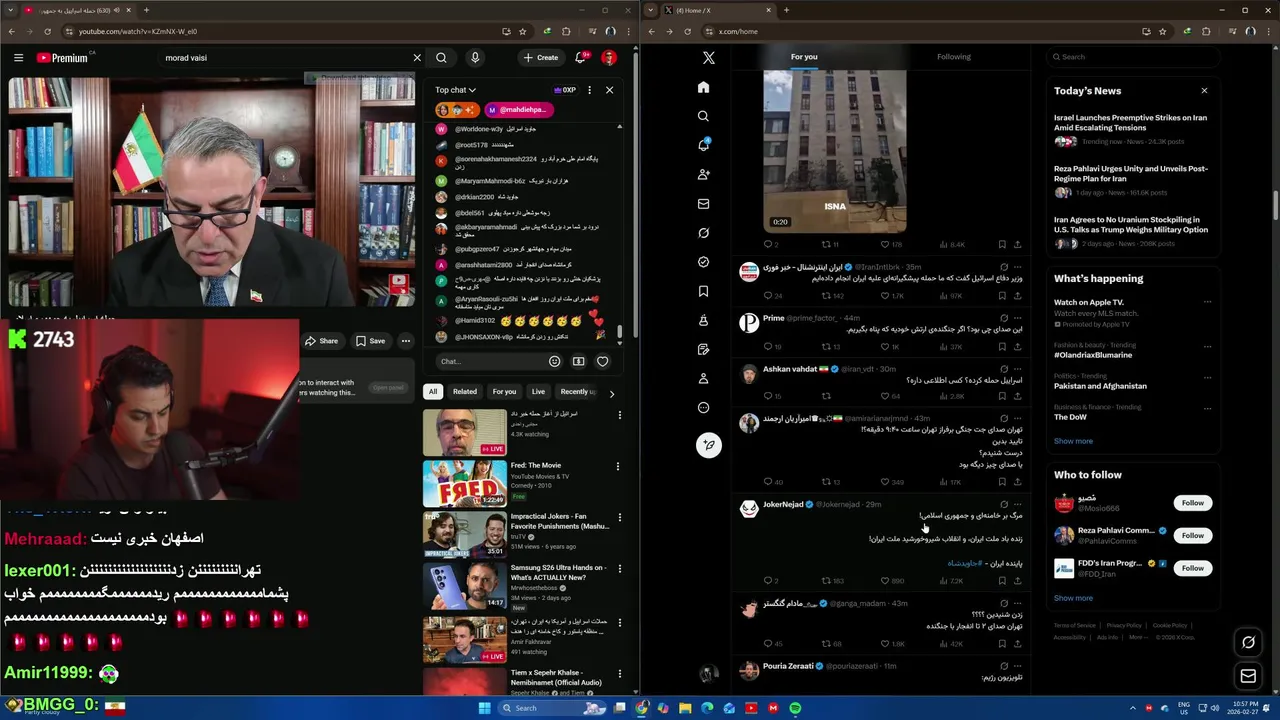
Task: Like the JokerNejad post
Action: point(885,581)
